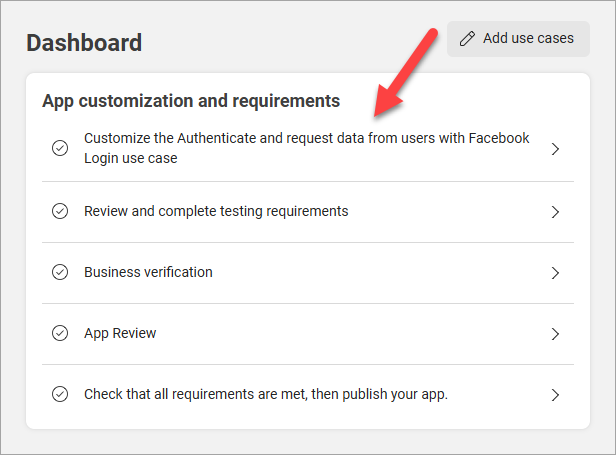Image resolution: width=616 pixels, height=455 pixels.
Task: Click the pencil icon in Add use cases
Action: click(x=467, y=39)
